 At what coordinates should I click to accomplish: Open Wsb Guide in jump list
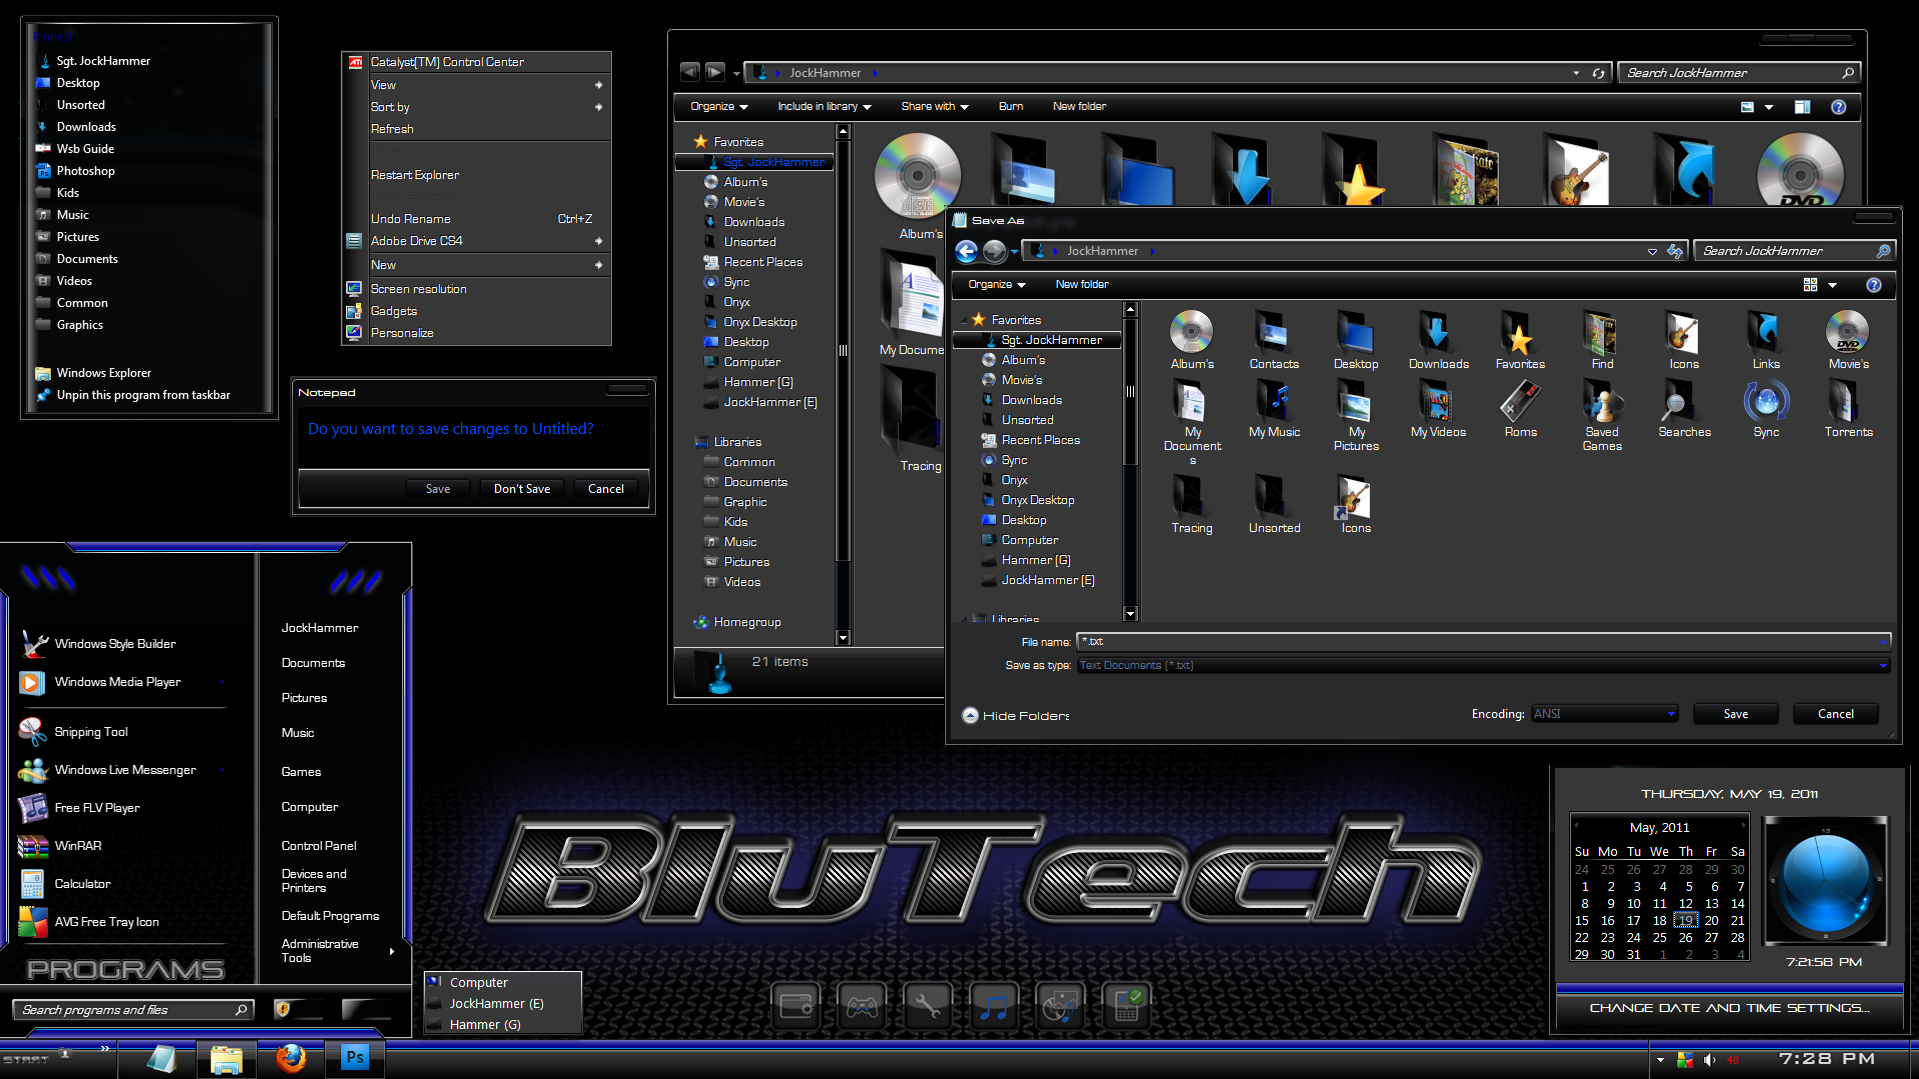pyautogui.click(x=85, y=149)
